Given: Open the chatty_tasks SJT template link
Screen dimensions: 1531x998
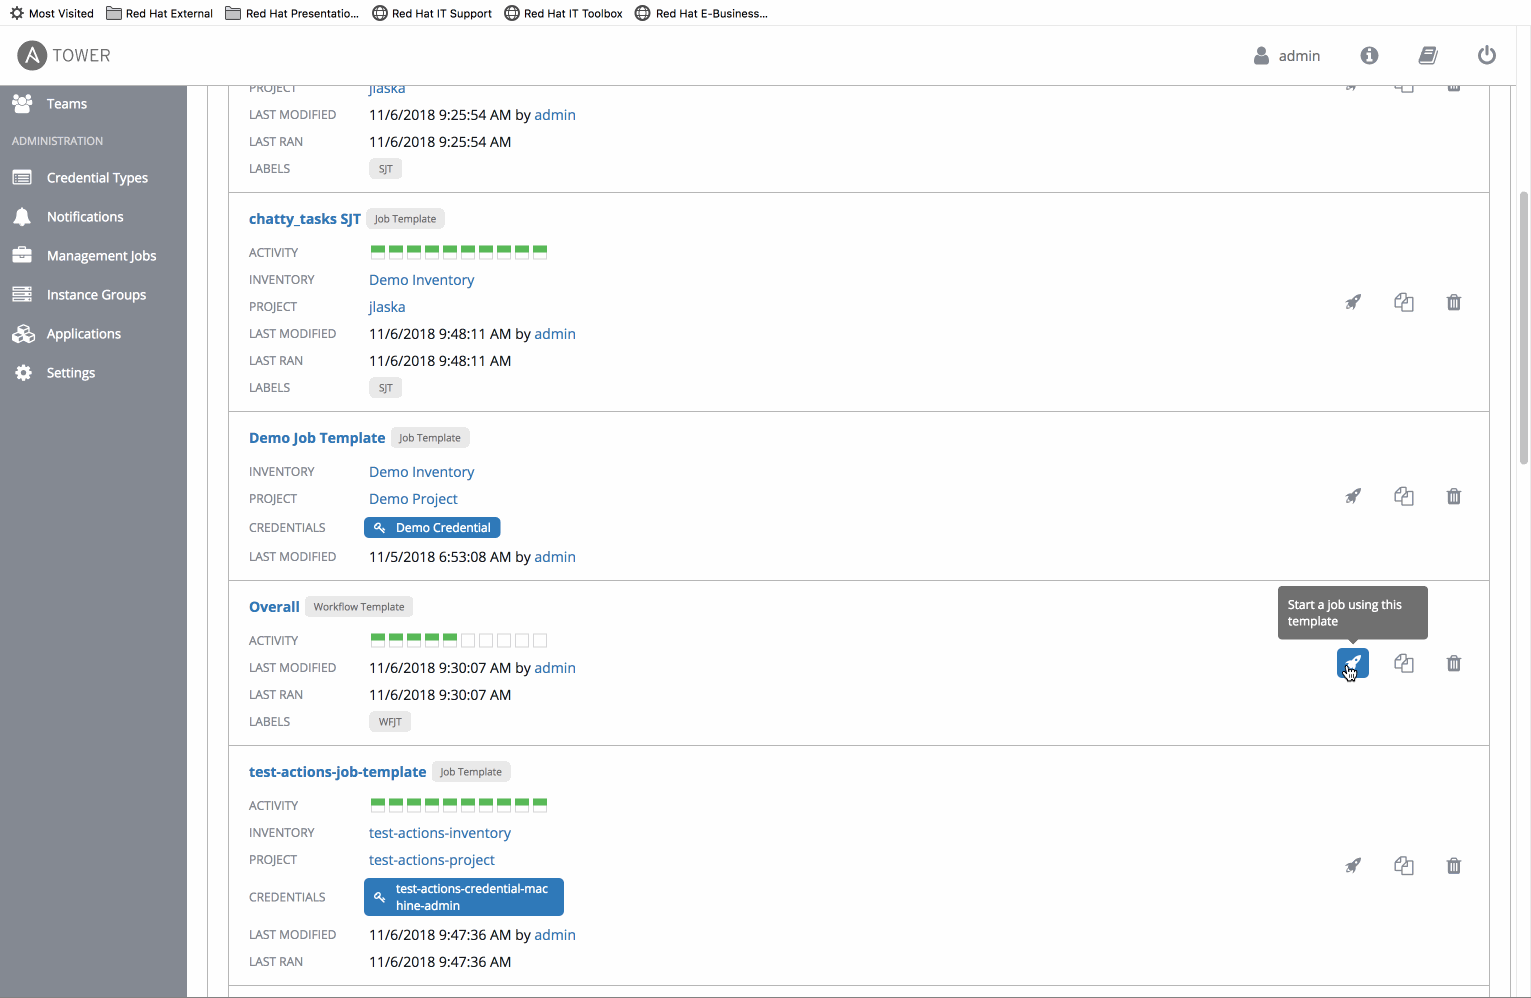Looking at the screenshot, I should [x=305, y=219].
